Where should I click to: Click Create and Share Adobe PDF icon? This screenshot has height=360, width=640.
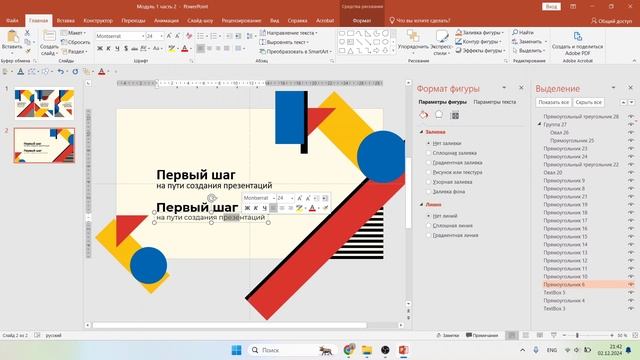(x=578, y=36)
